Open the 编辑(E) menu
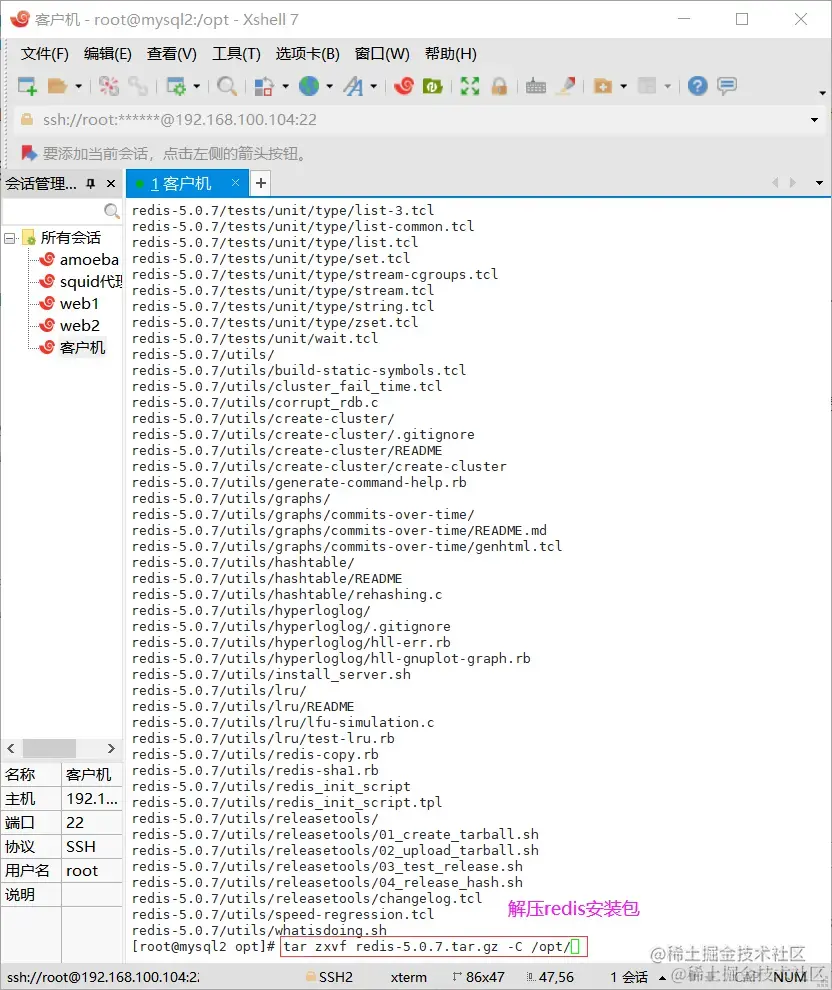The height and width of the screenshot is (990, 832). [107, 54]
